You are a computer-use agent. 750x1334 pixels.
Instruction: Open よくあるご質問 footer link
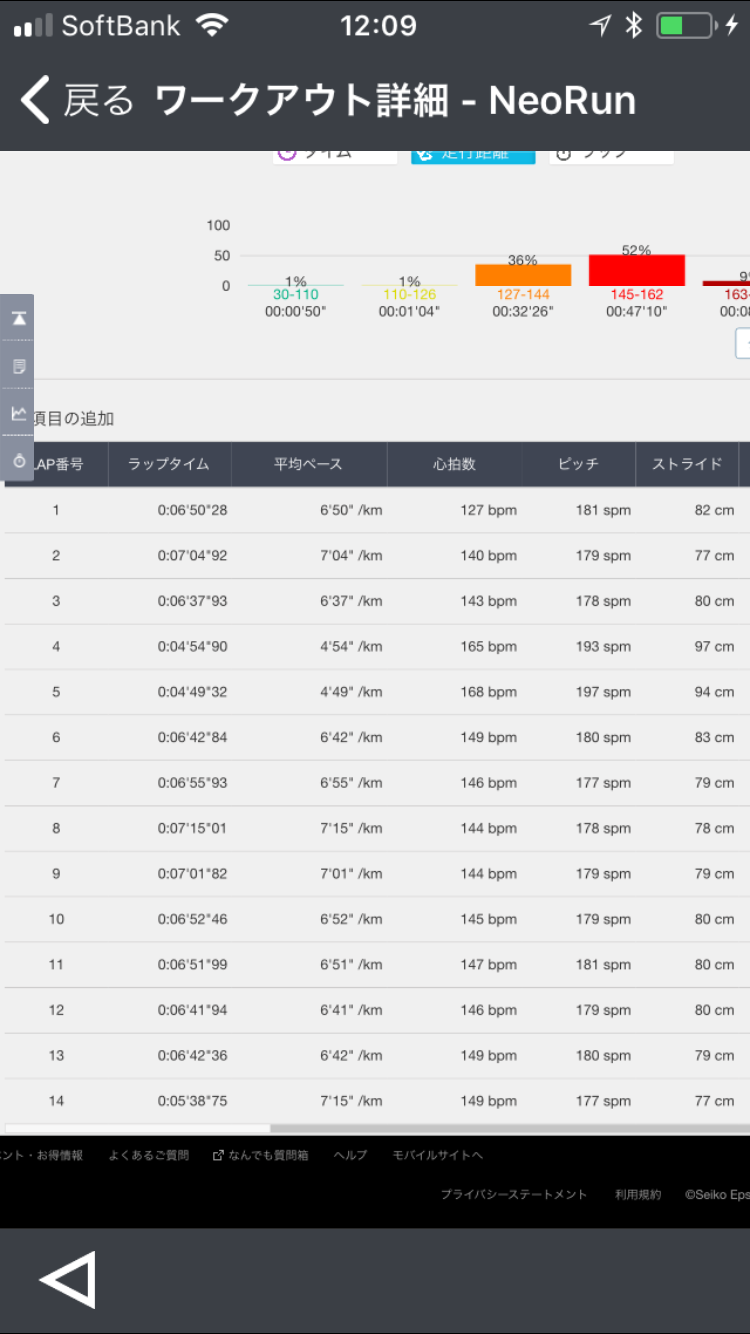pos(149,1155)
